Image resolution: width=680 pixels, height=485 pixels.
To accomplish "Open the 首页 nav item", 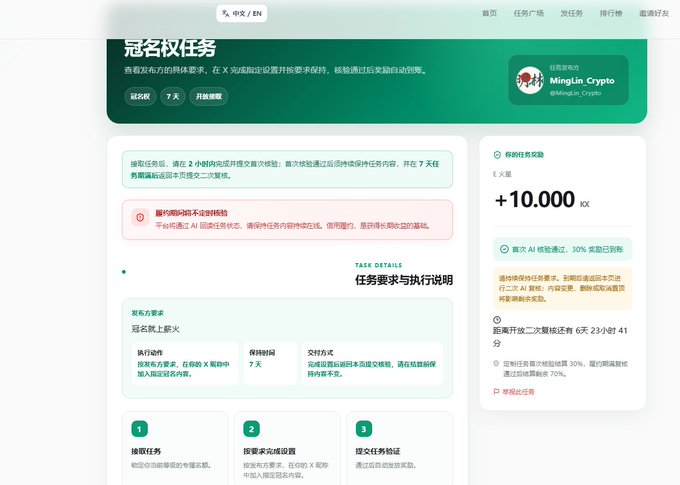I will coord(489,13).
